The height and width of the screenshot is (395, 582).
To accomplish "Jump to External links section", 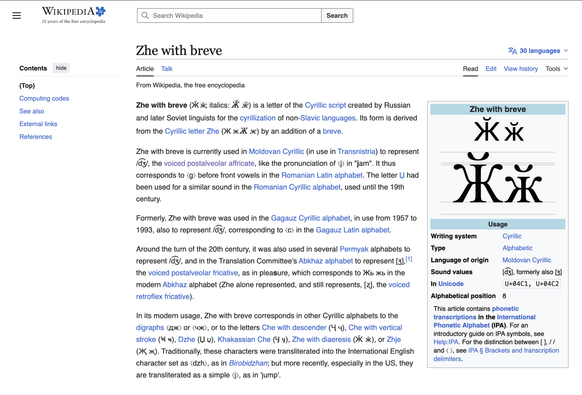I will pos(38,124).
